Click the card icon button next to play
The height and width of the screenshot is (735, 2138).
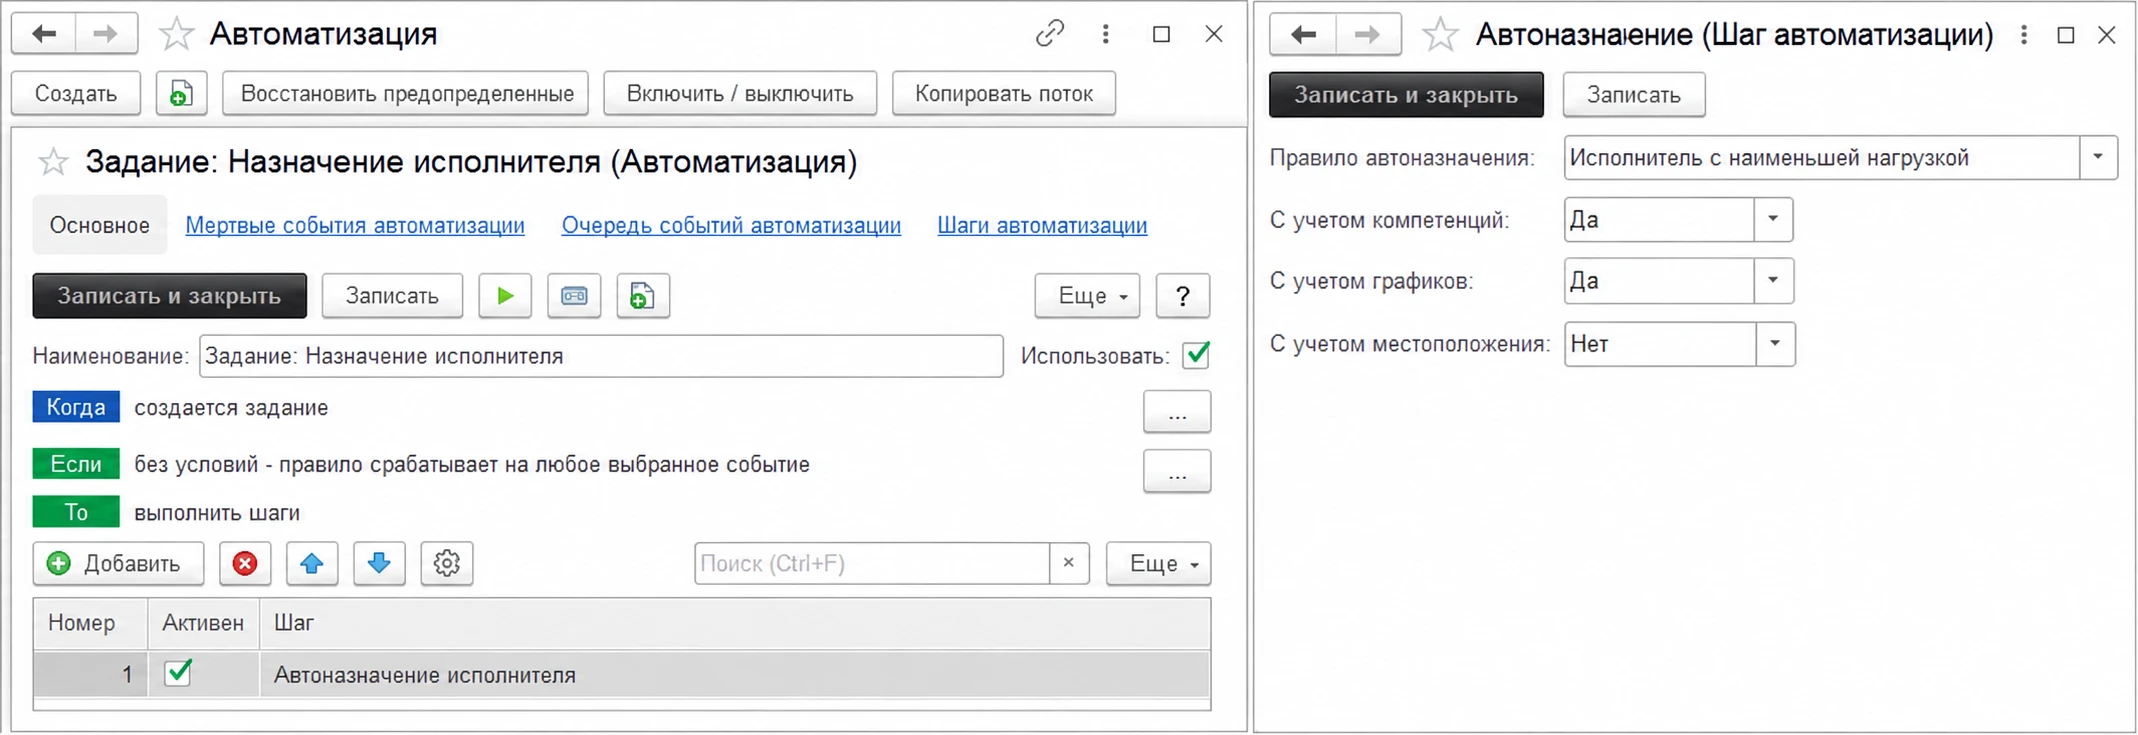(574, 296)
